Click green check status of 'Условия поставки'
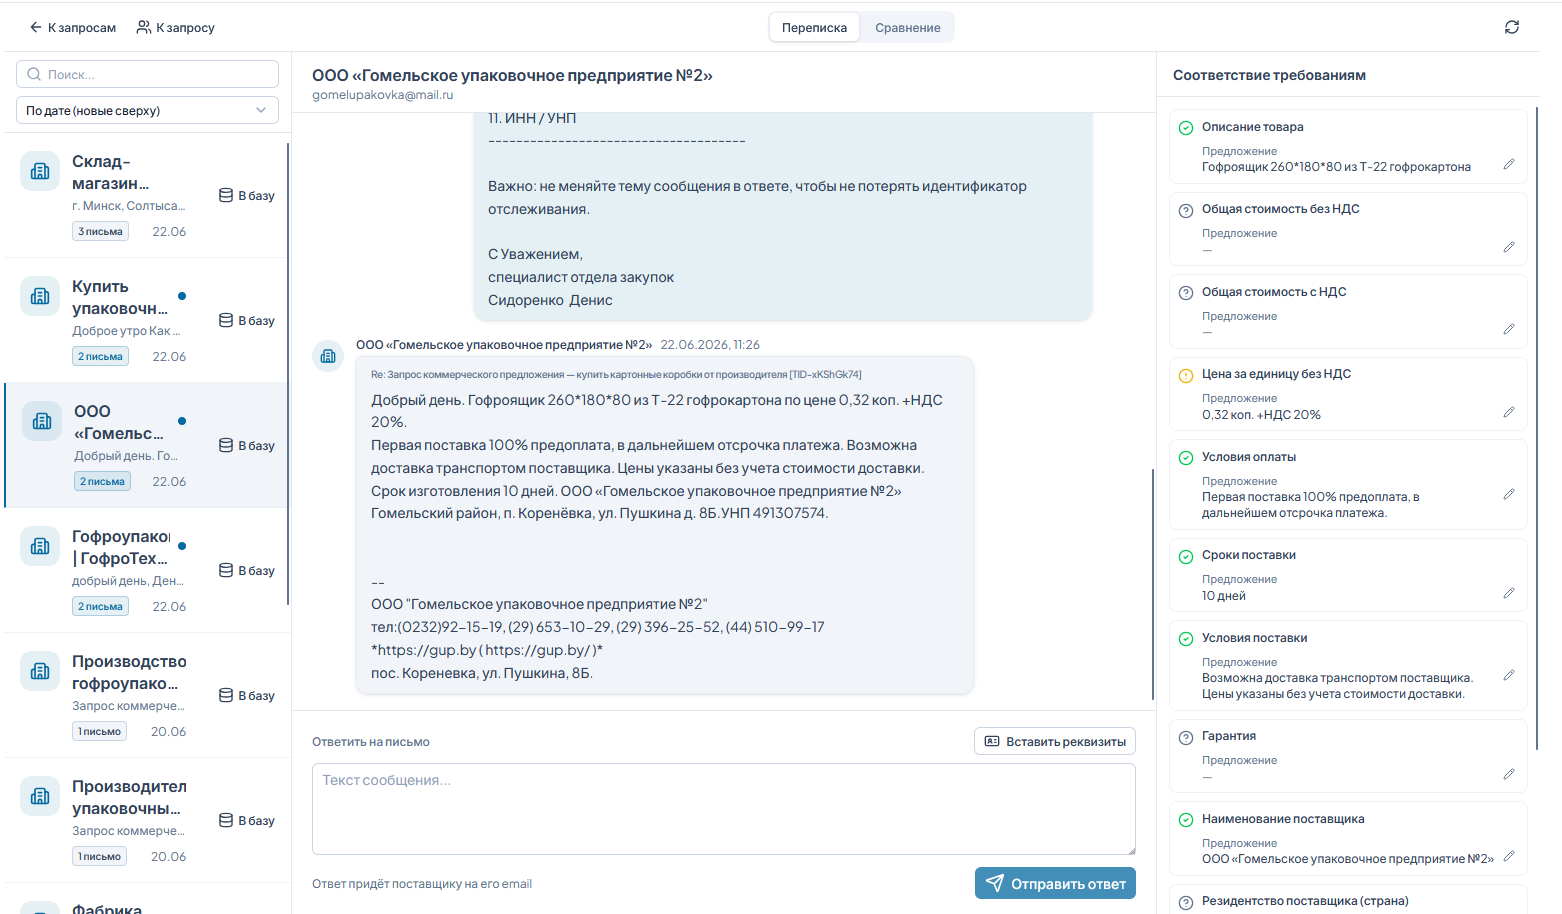 (x=1186, y=638)
